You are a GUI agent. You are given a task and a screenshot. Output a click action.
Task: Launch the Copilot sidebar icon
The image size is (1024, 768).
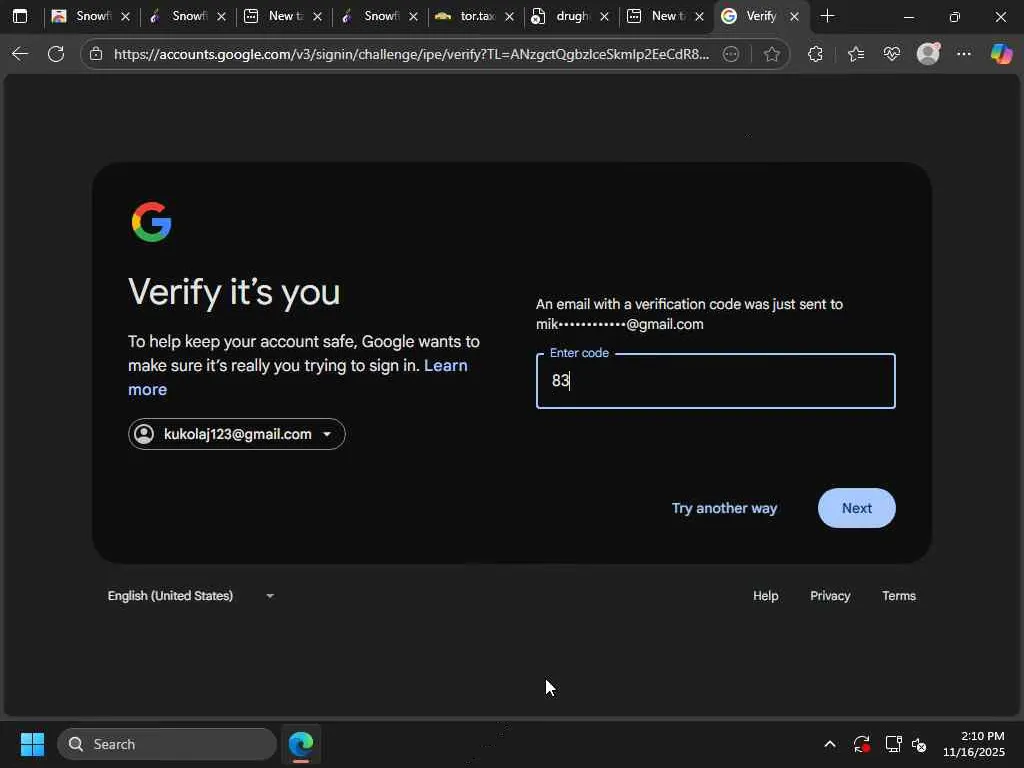coord(1001,54)
